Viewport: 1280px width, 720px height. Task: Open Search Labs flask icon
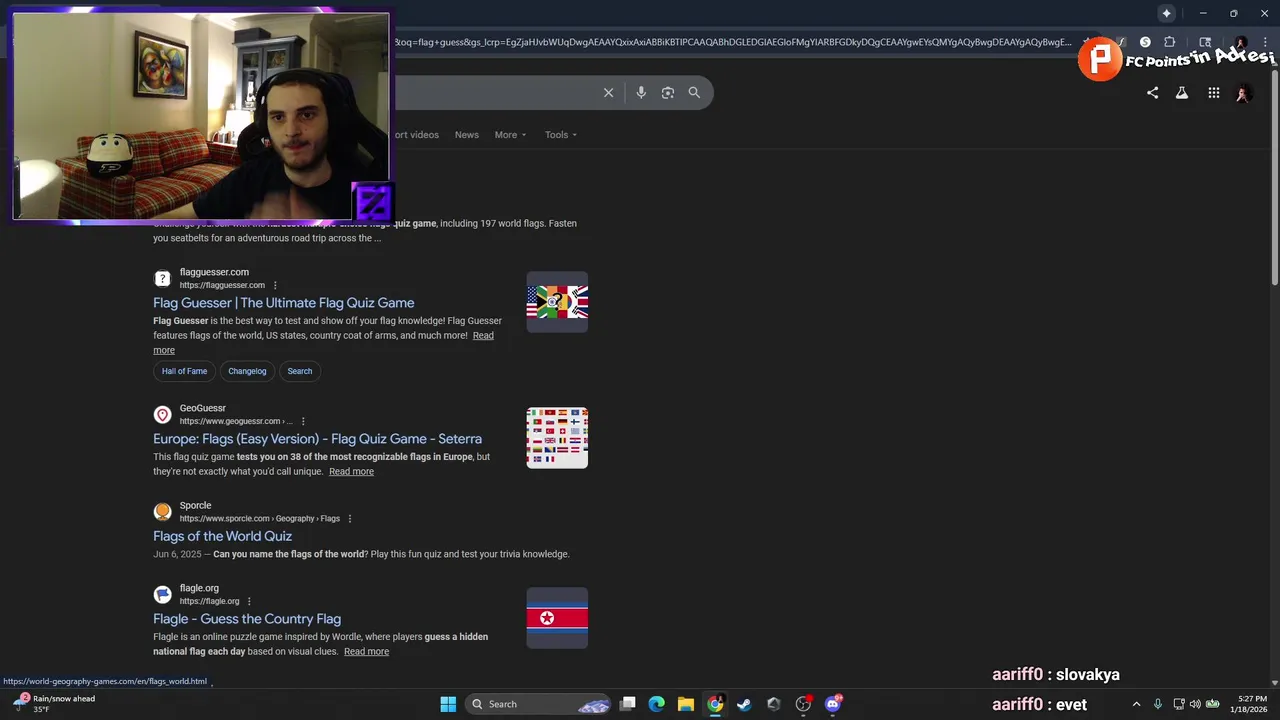click(x=1182, y=93)
